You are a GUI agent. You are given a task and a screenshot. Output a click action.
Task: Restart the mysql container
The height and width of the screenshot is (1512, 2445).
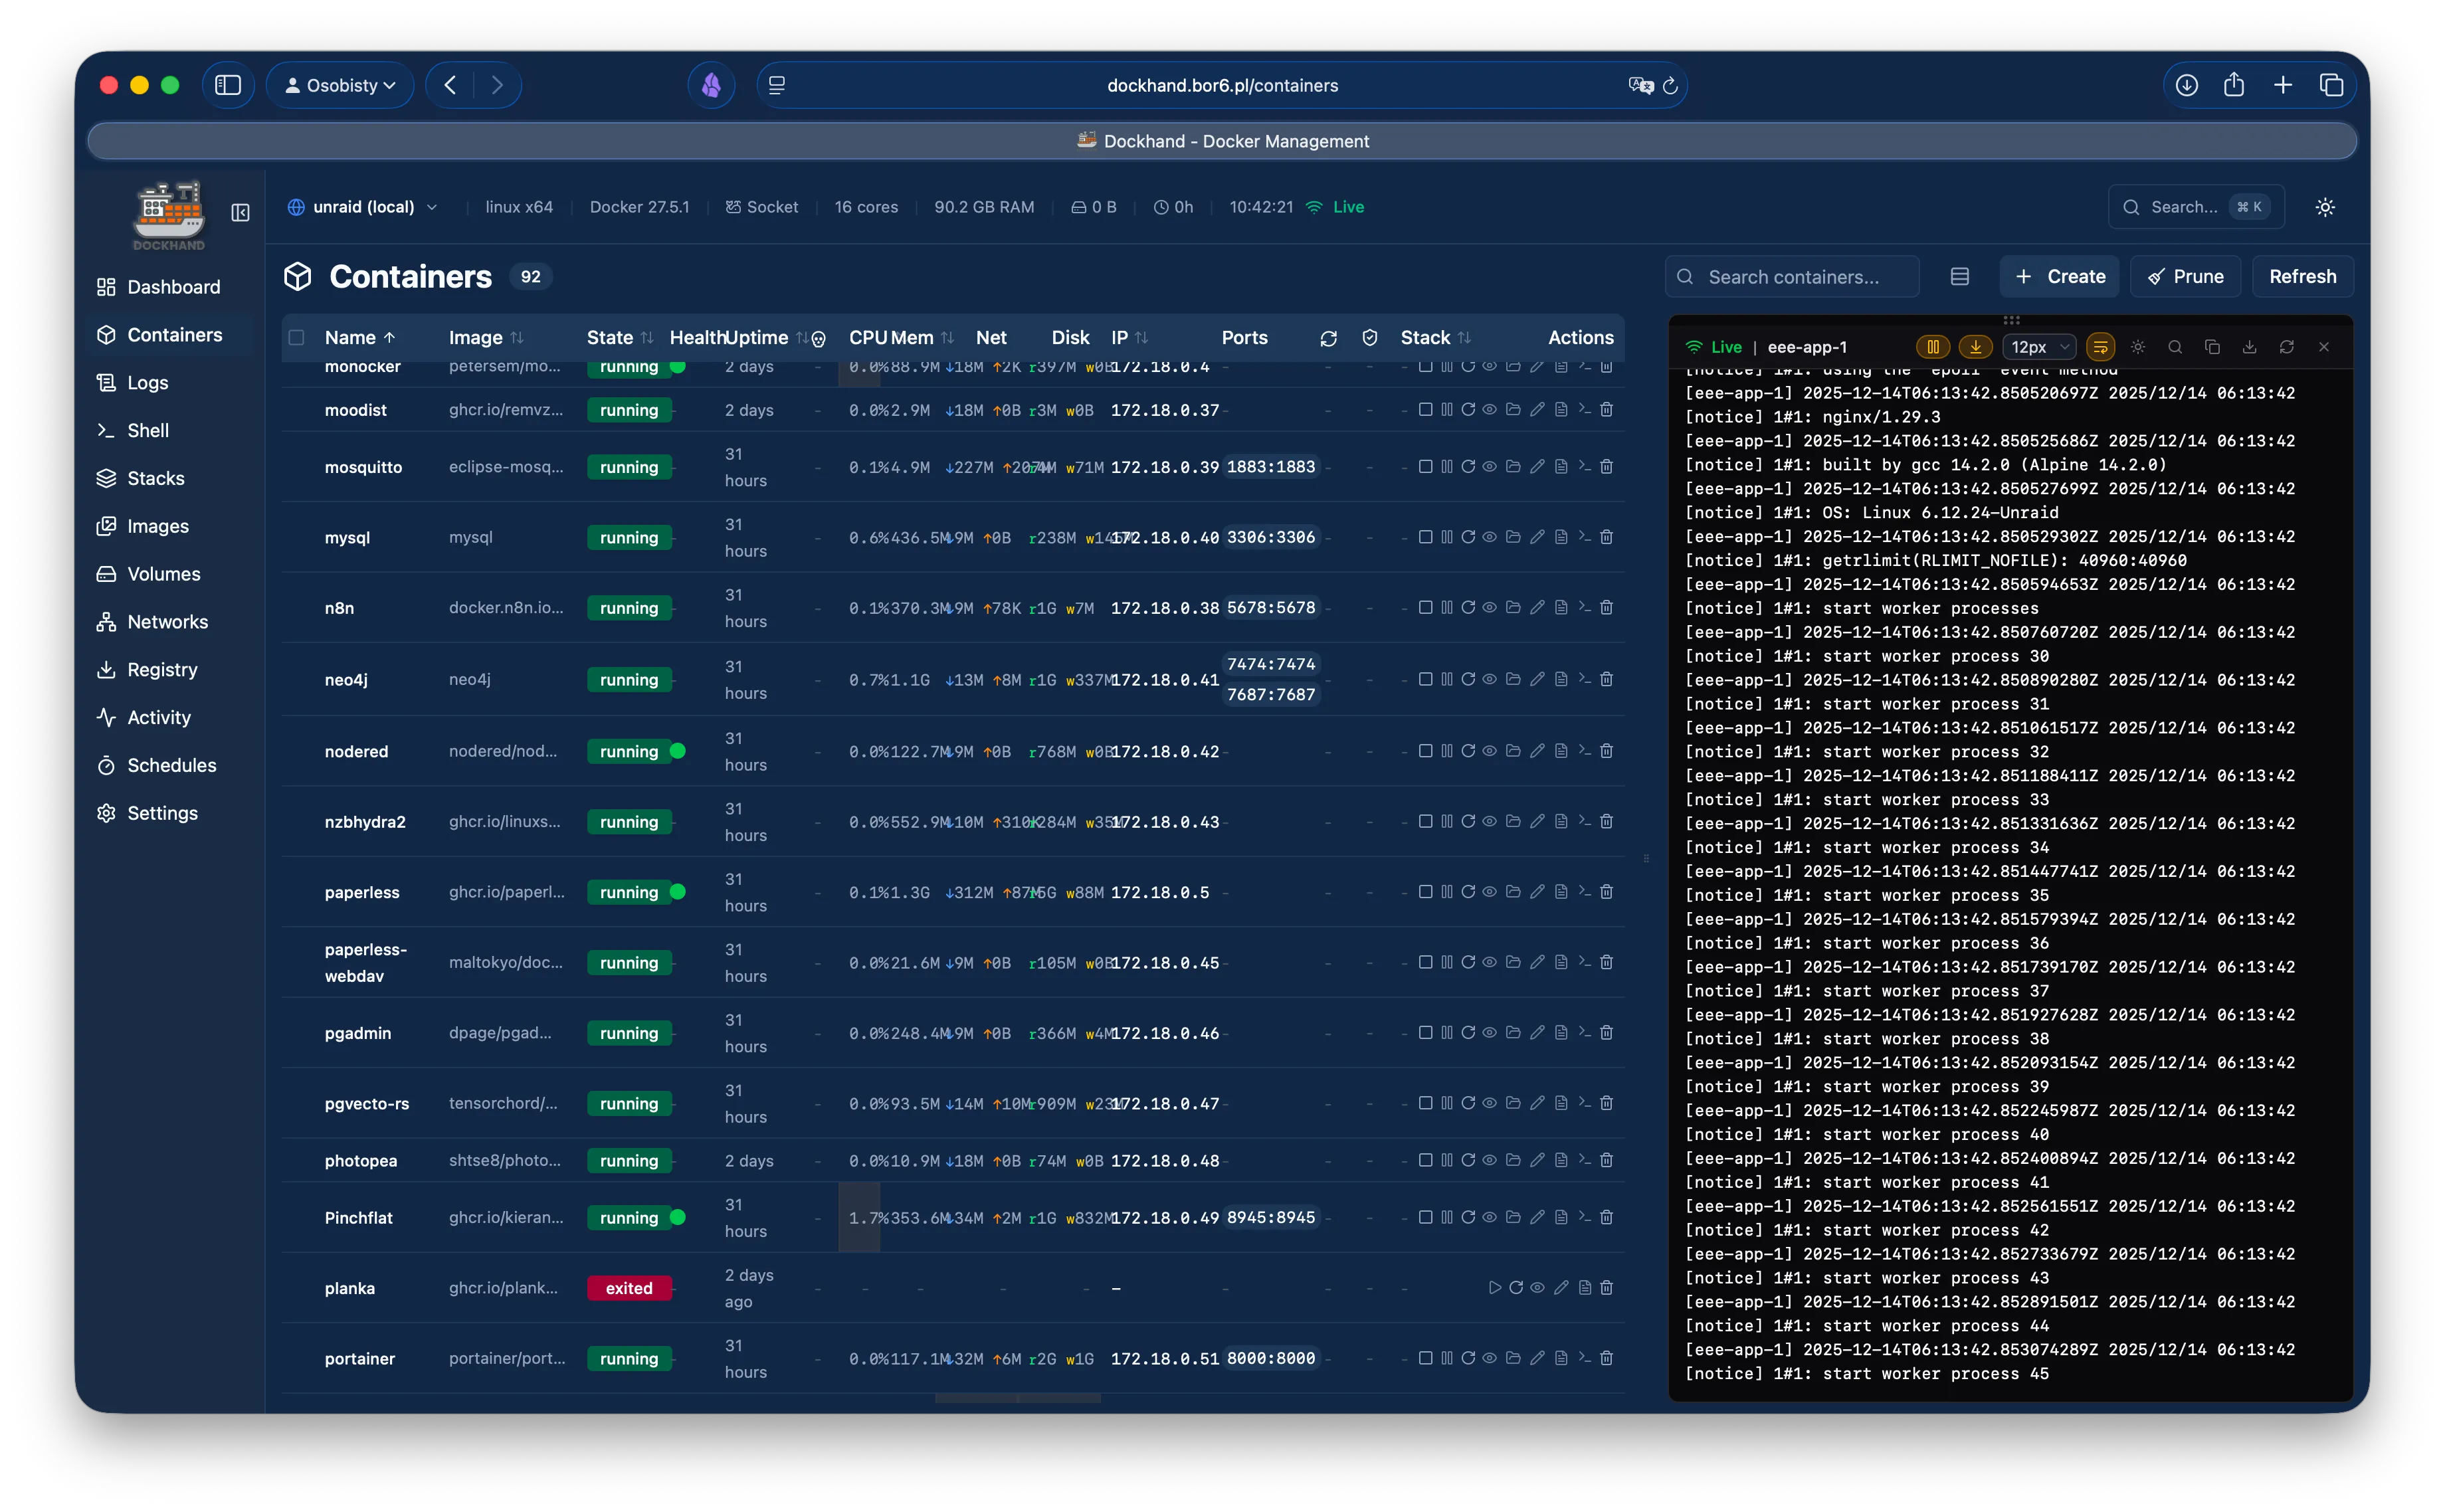1468,537
